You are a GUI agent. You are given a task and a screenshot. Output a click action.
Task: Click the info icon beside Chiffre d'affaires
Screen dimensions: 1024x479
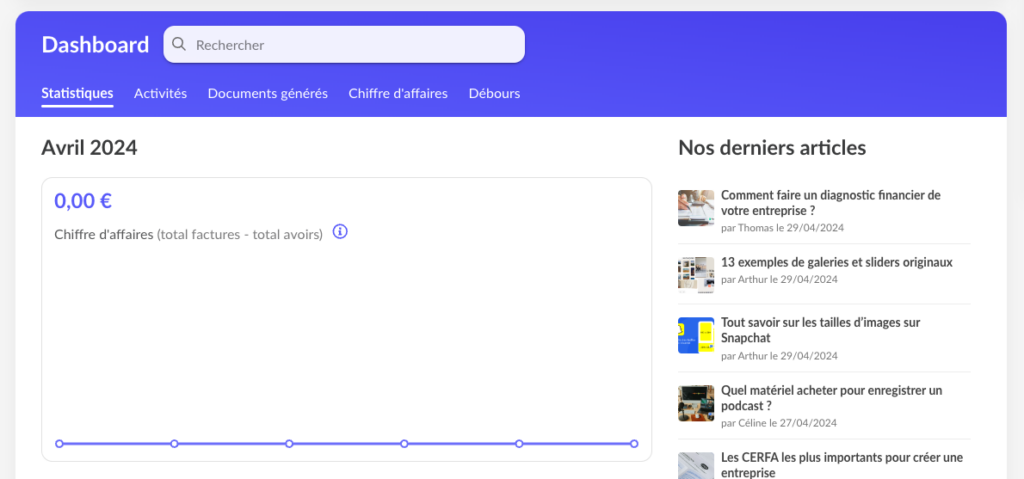pos(340,232)
